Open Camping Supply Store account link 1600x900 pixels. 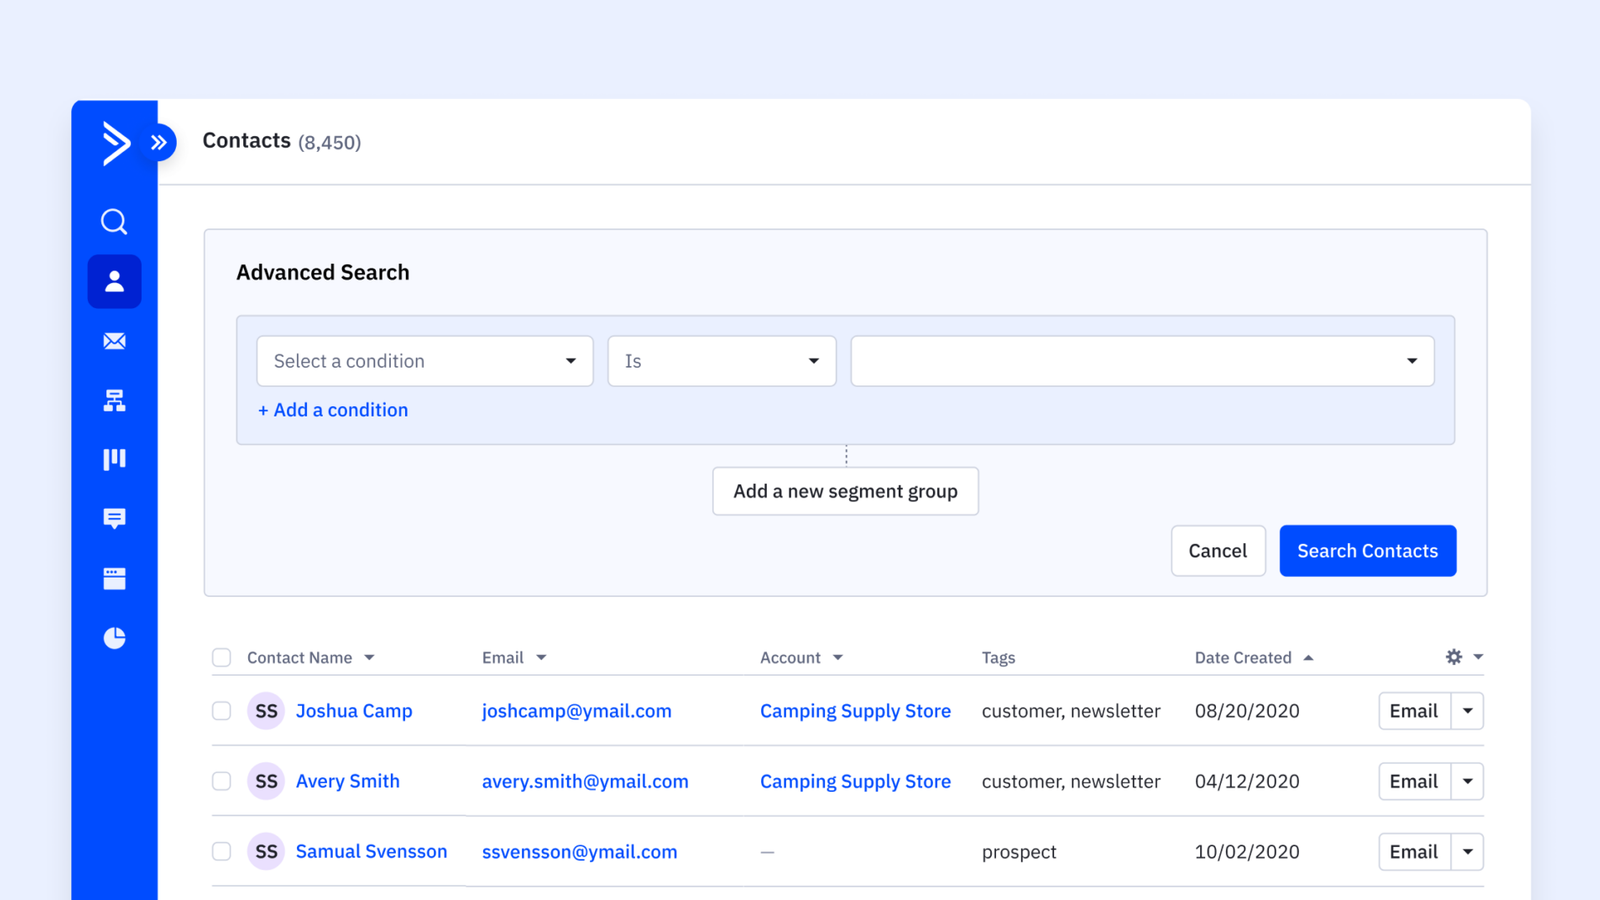click(855, 711)
